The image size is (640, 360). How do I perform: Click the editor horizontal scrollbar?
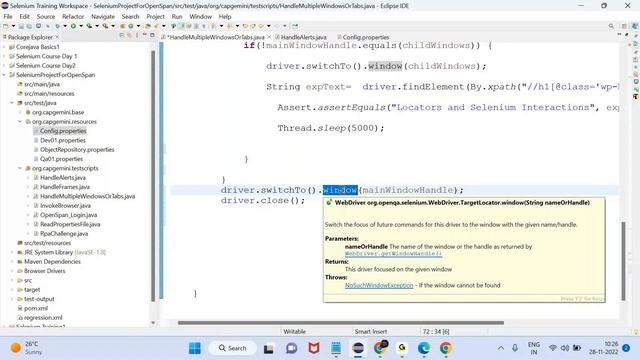[341, 322]
